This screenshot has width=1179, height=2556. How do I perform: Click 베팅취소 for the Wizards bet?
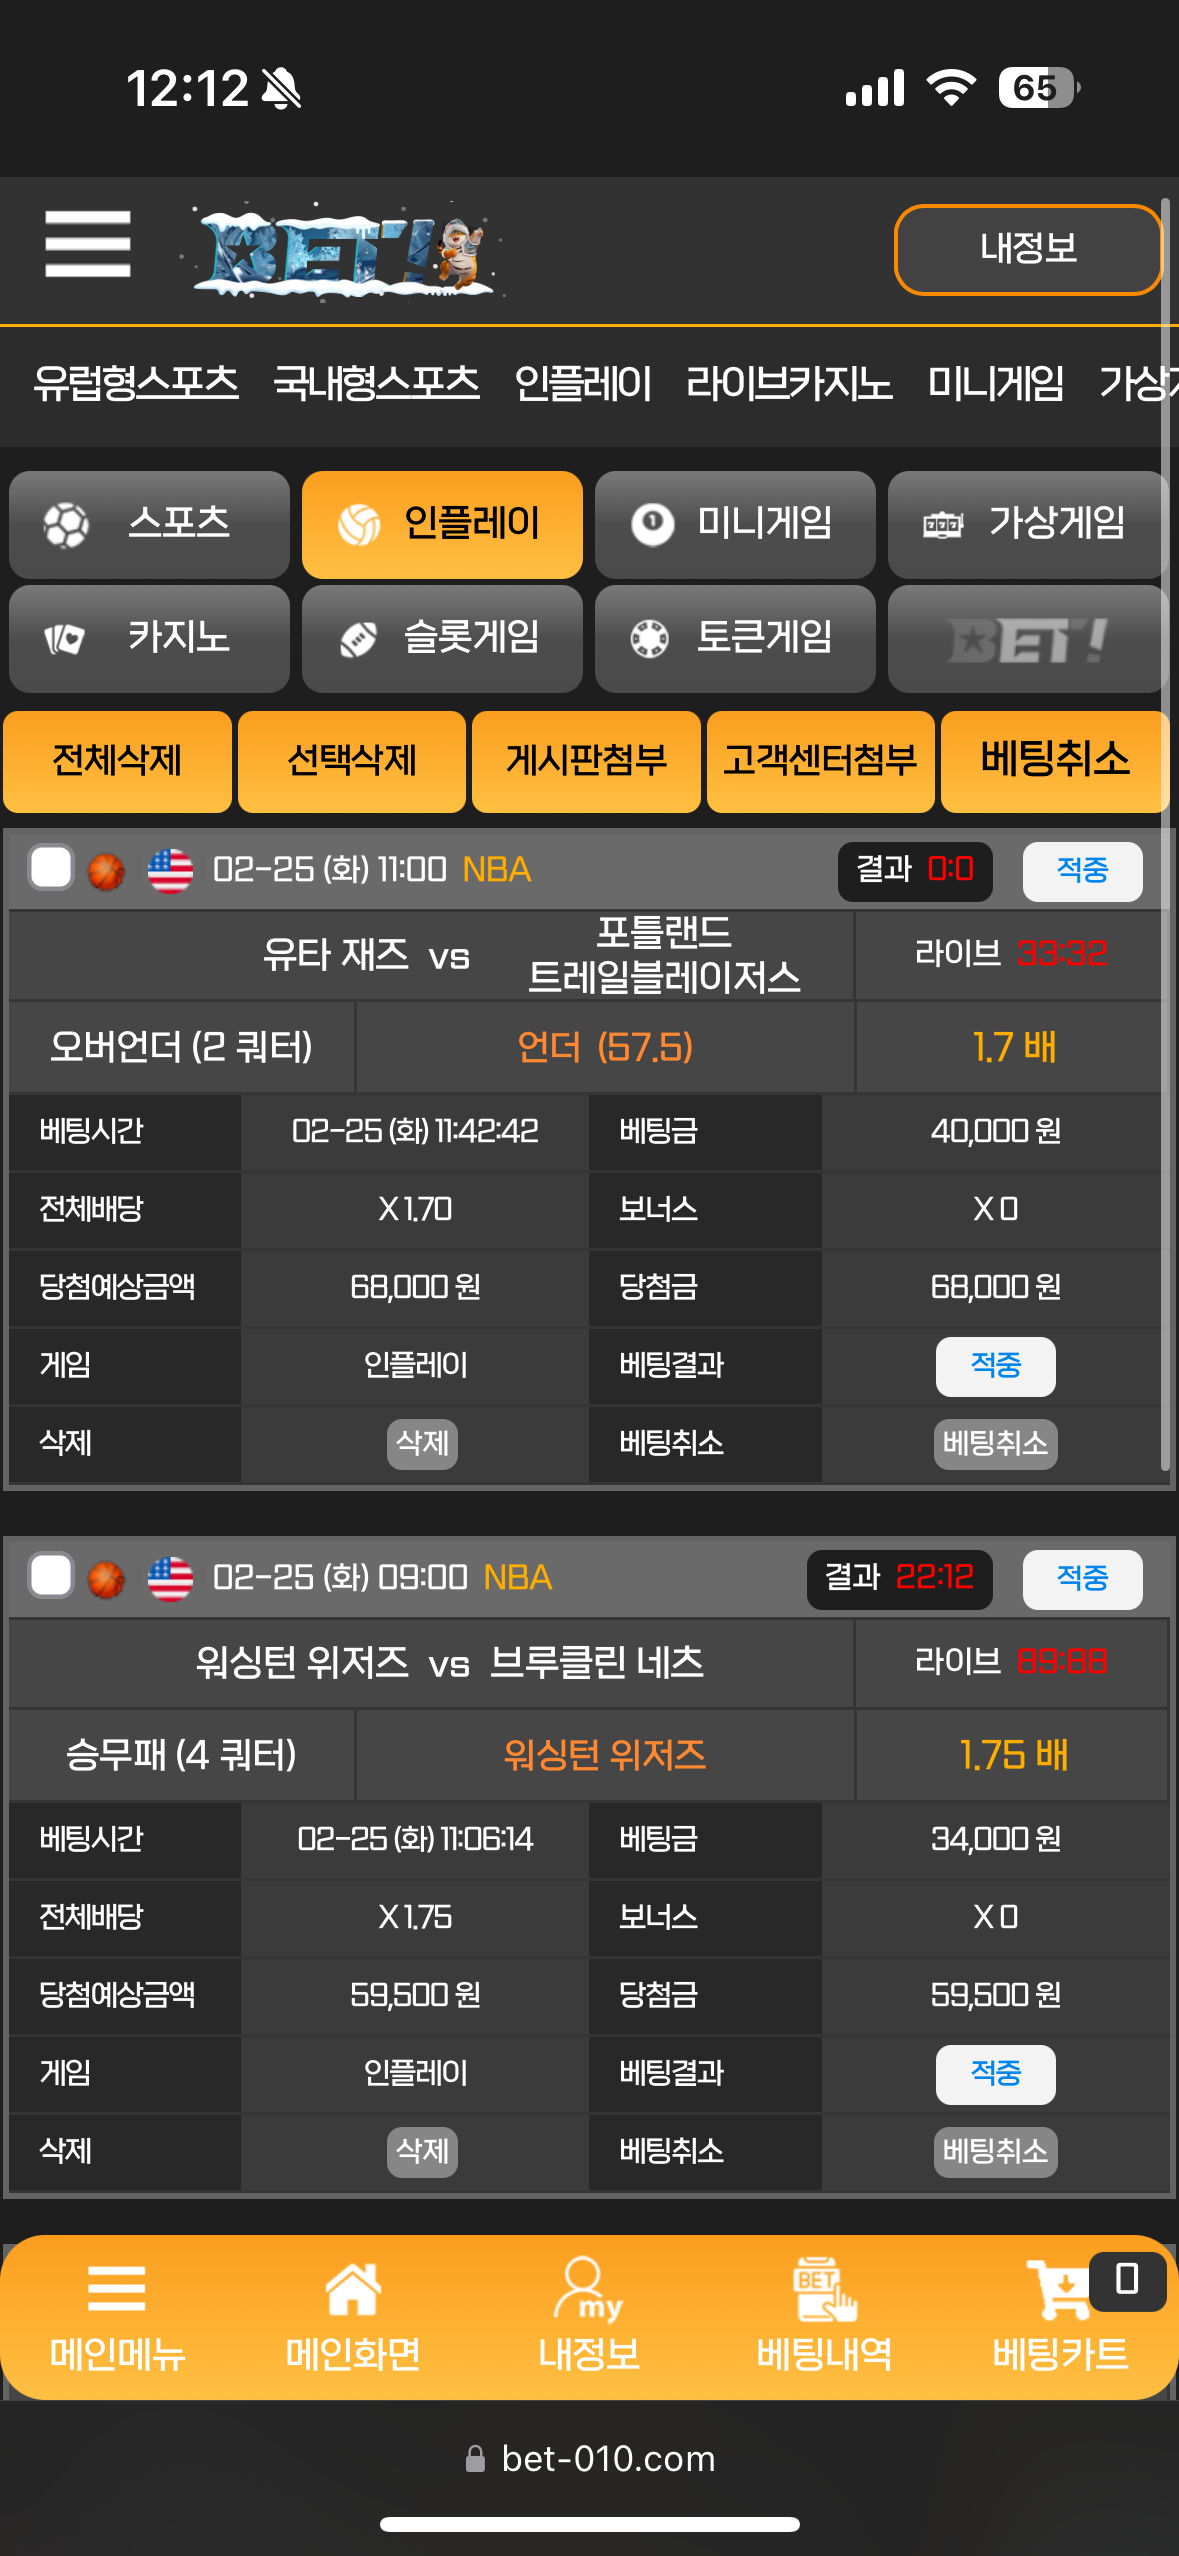coord(995,2152)
